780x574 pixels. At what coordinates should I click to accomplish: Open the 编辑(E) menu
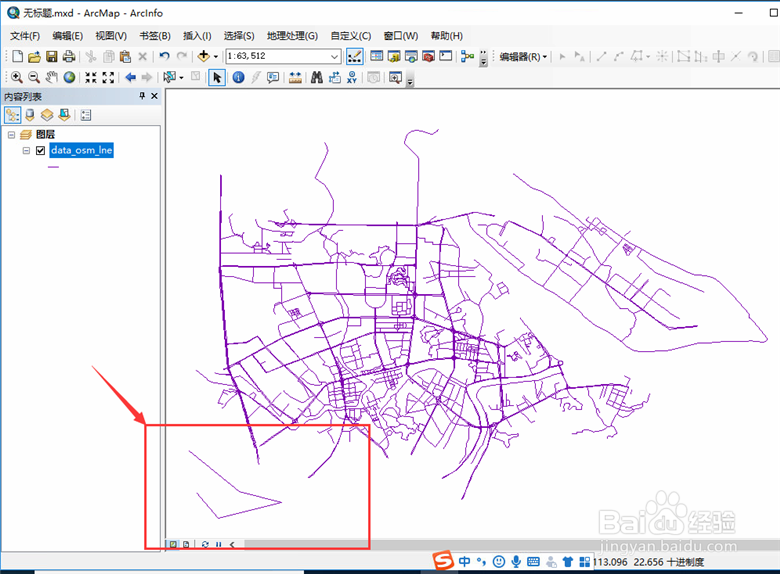tap(67, 36)
